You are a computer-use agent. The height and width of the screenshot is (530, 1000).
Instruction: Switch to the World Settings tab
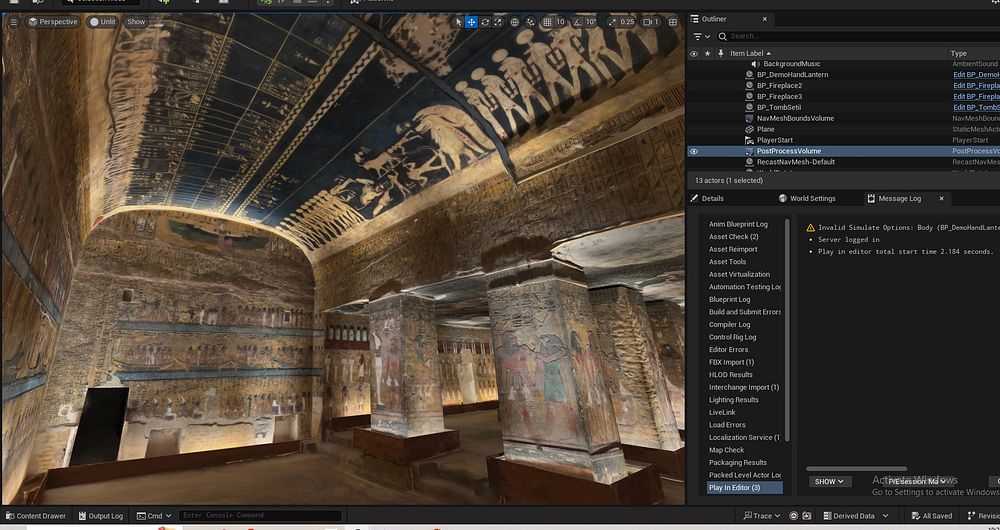click(807, 198)
